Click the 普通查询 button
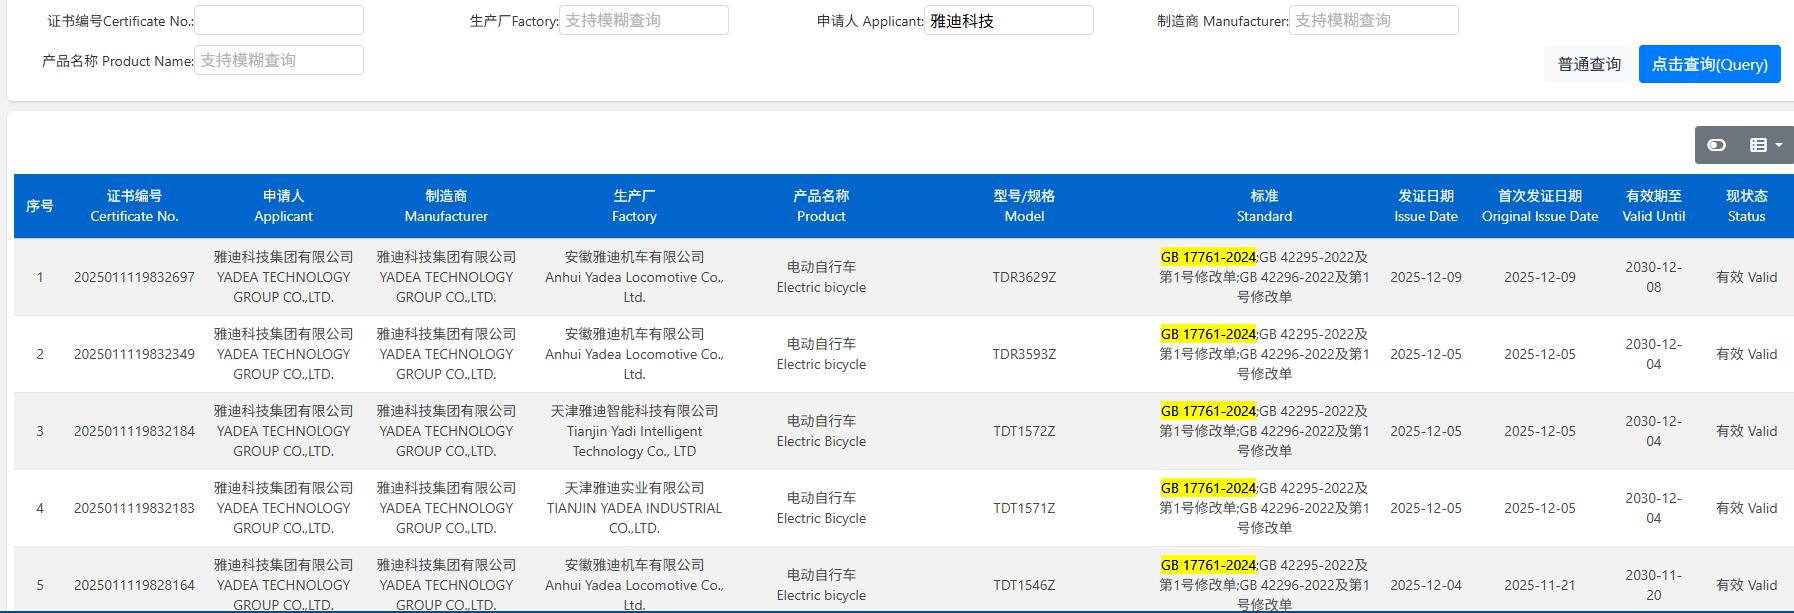The height and width of the screenshot is (613, 1794). point(1588,64)
